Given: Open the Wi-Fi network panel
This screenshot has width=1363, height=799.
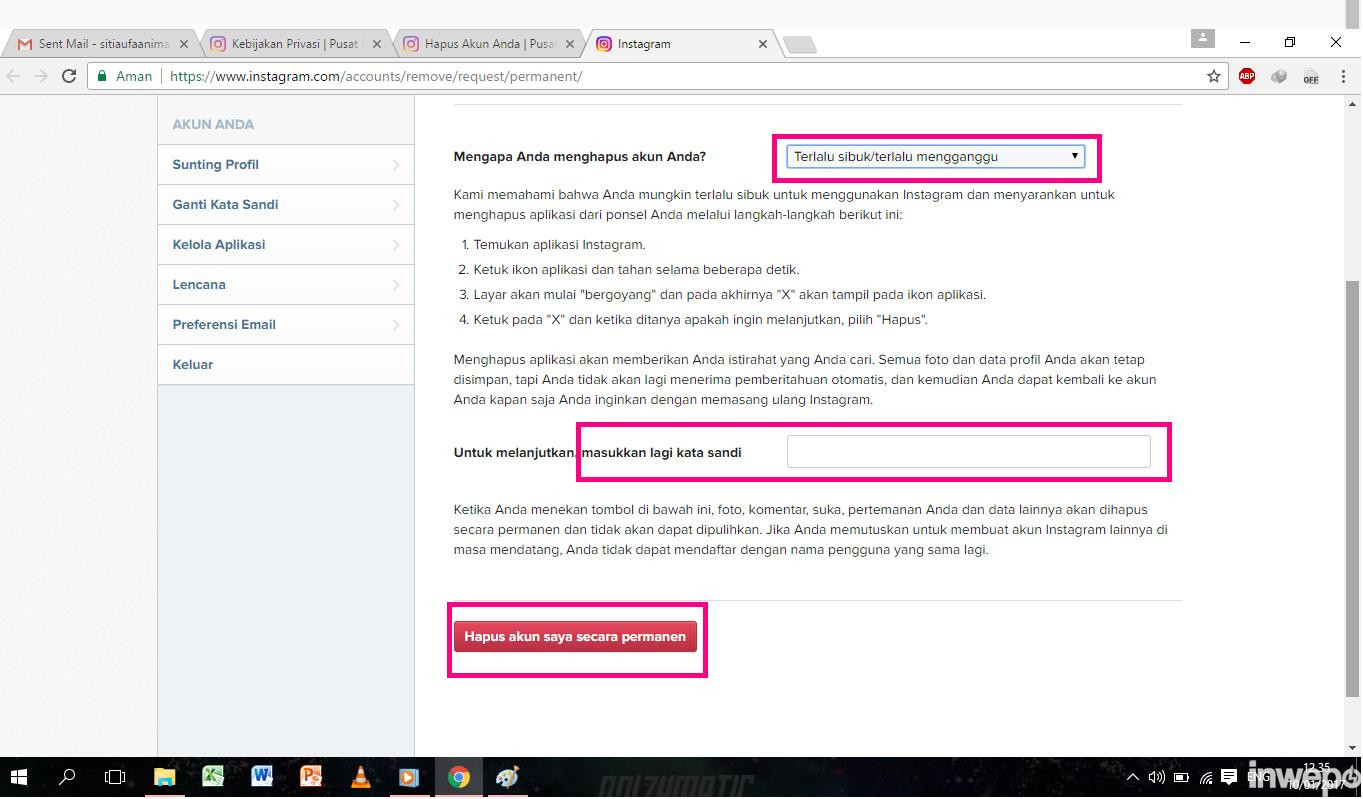Looking at the screenshot, I should pyautogui.click(x=1206, y=777).
